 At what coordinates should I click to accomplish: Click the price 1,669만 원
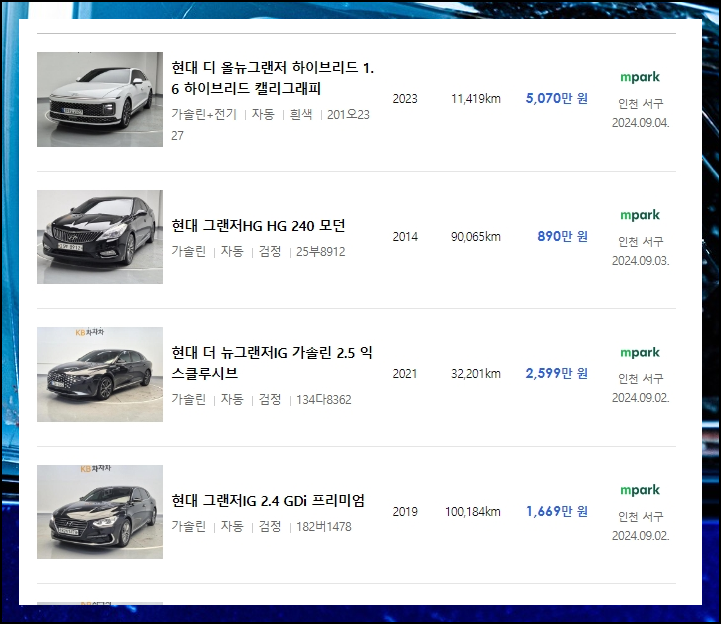click(x=557, y=511)
